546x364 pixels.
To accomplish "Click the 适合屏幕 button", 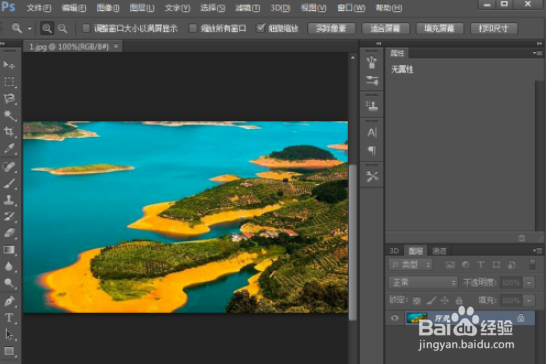I will pyautogui.click(x=385, y=28).
